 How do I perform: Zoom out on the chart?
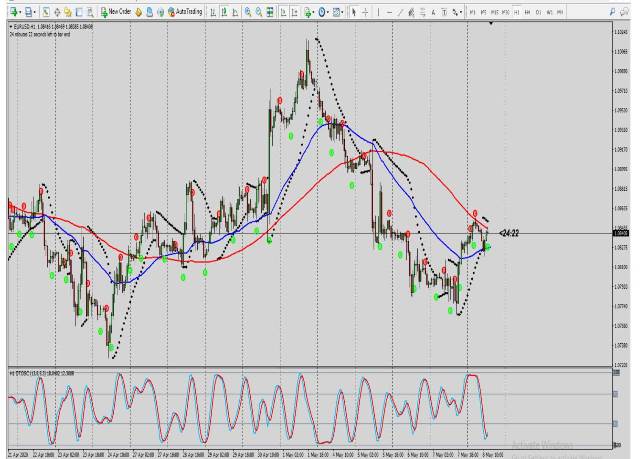pos(260,11)
